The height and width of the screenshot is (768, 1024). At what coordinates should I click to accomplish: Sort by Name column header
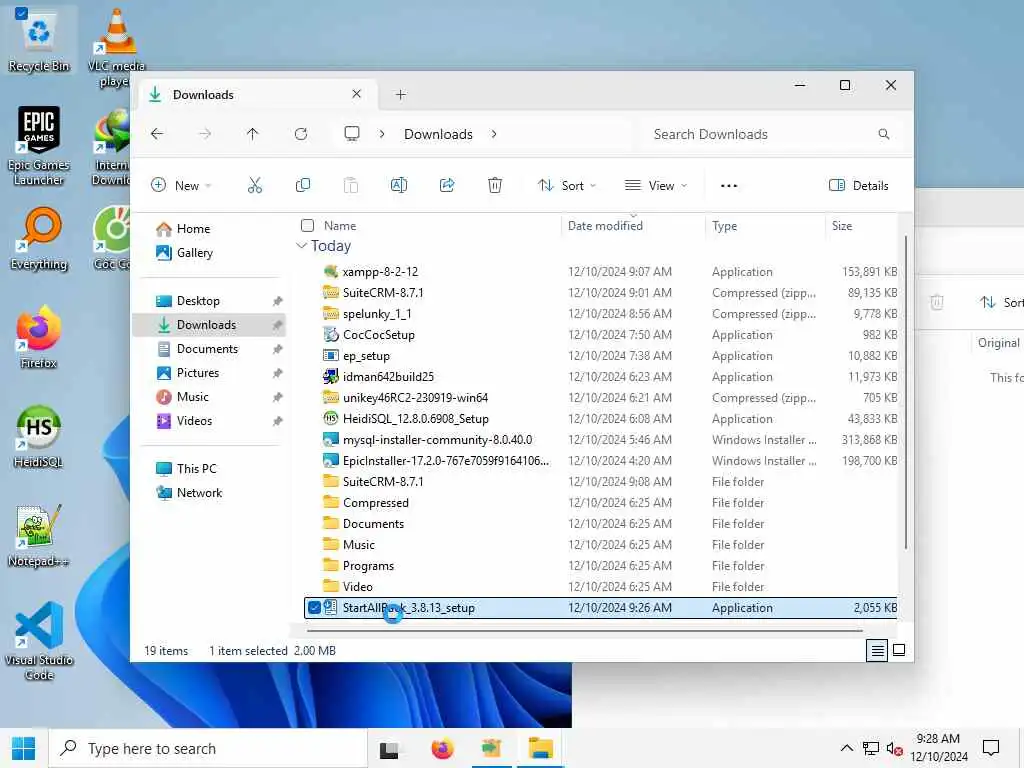point(340,225)
